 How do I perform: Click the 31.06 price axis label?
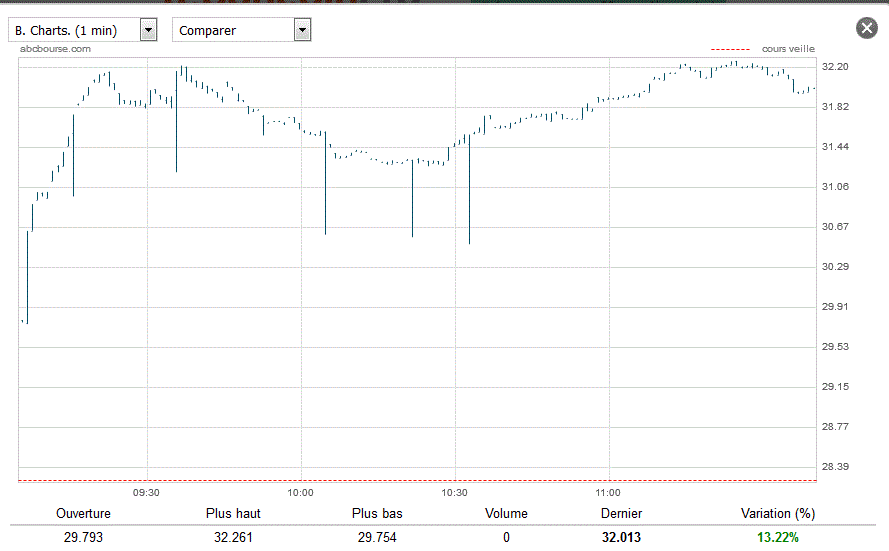(835, 187)
